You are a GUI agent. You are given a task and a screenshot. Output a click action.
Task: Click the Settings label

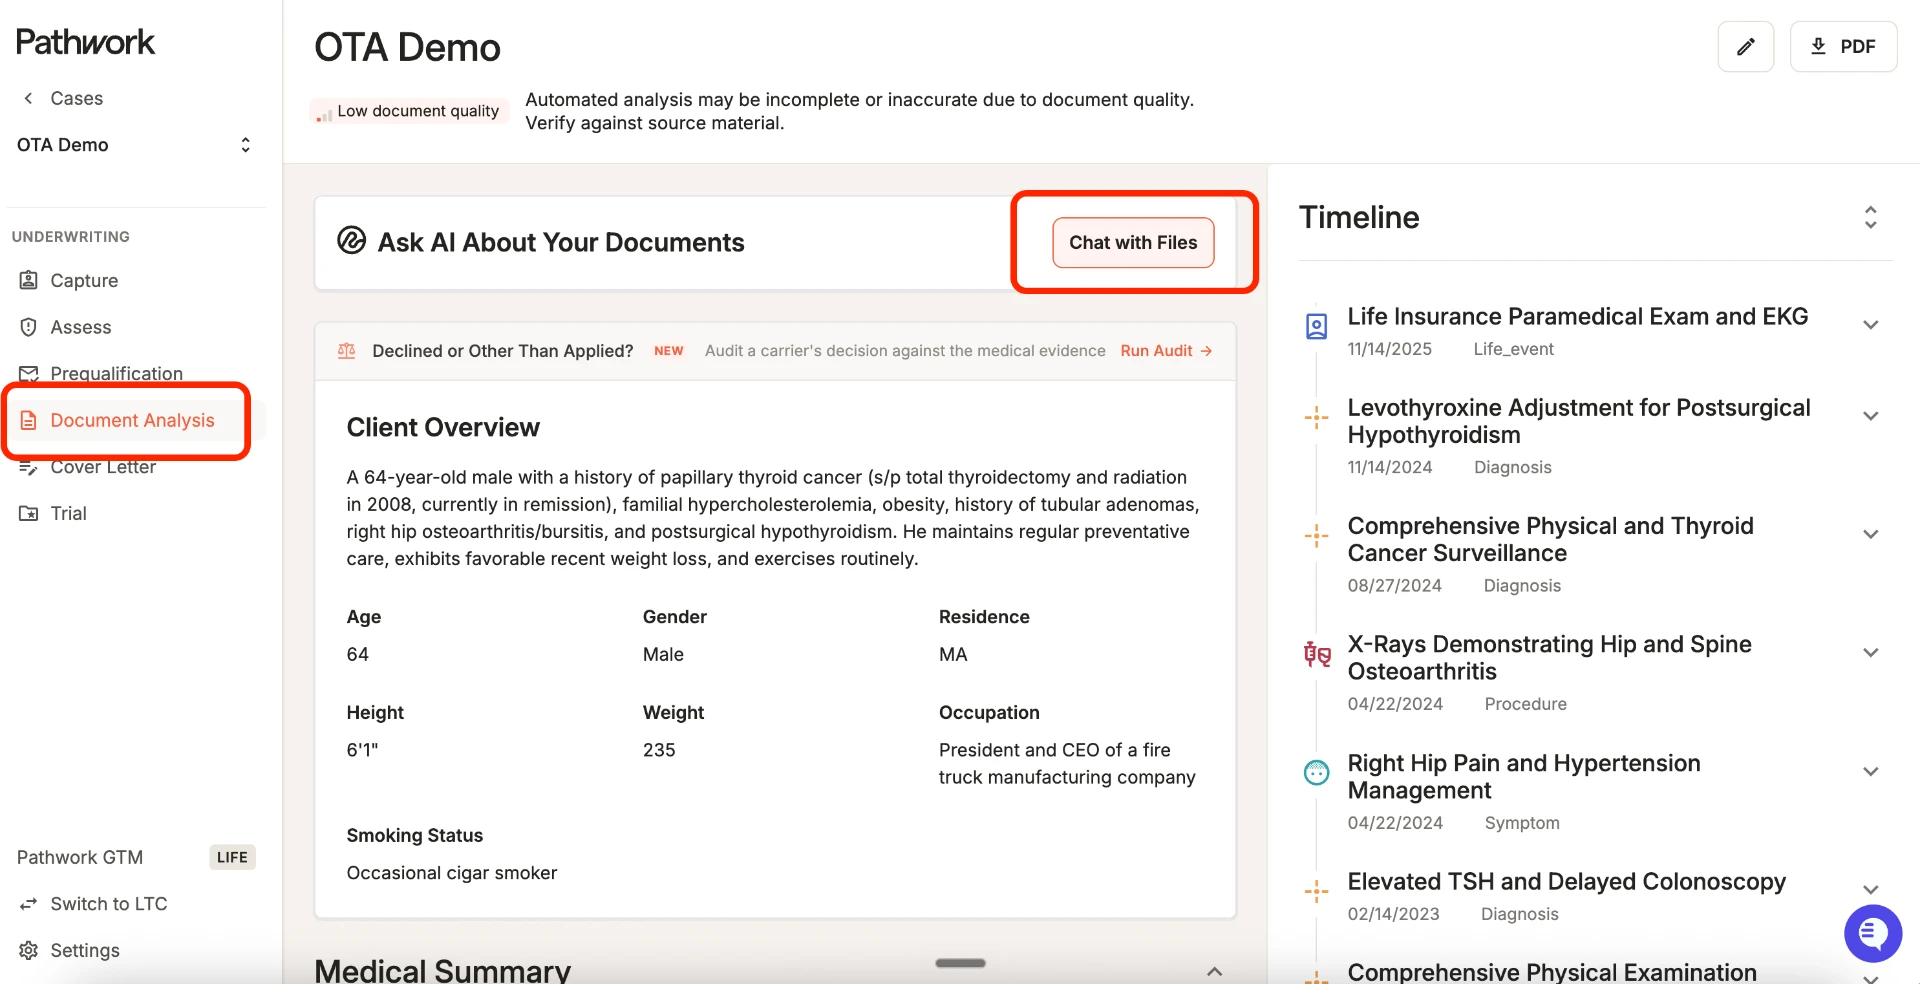coord(85,950)
